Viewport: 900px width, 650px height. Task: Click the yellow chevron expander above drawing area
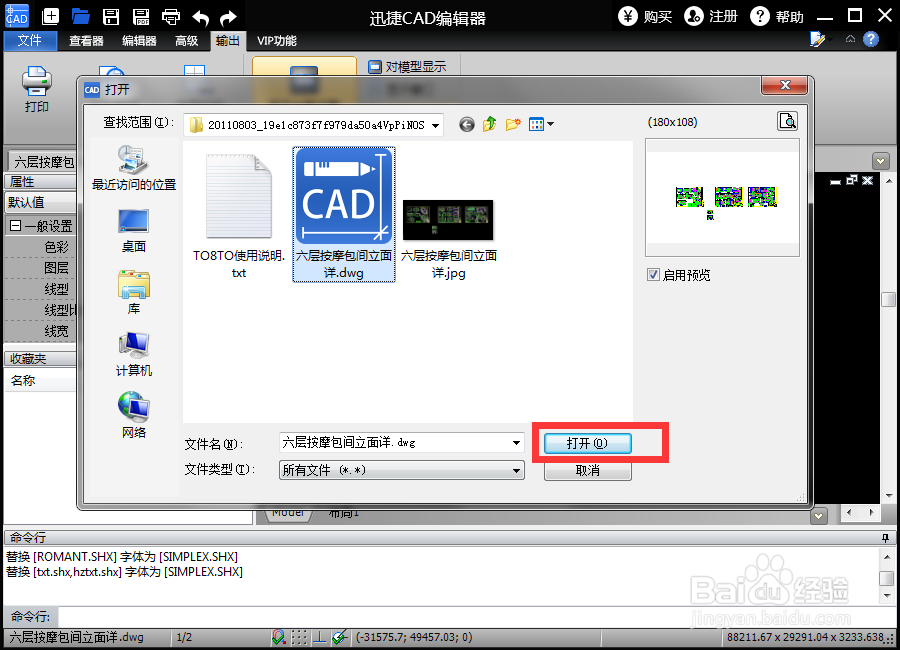[x=880, y=161]
